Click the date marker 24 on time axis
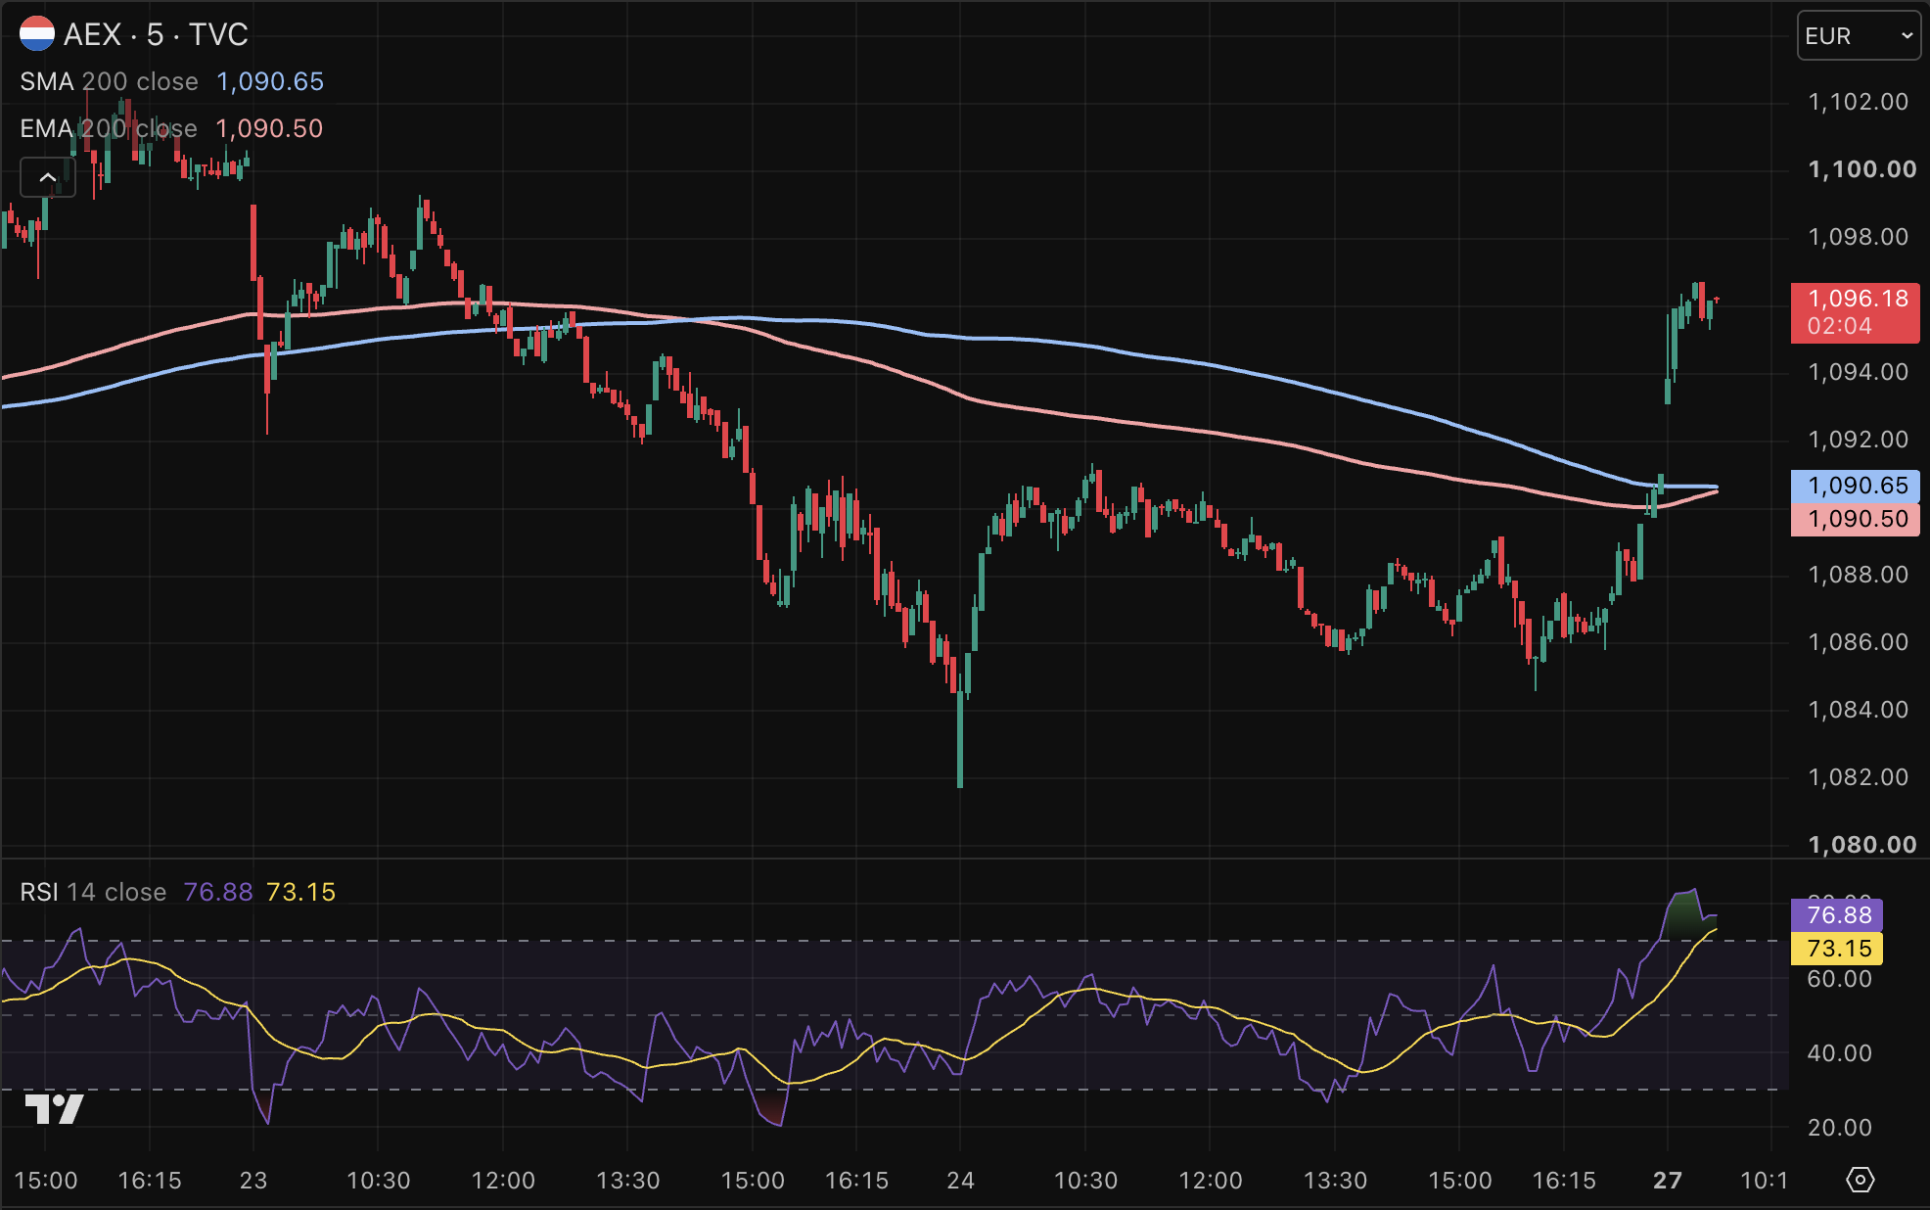The height and width of the screenshot is (1210, 1930). [960, 1181]
